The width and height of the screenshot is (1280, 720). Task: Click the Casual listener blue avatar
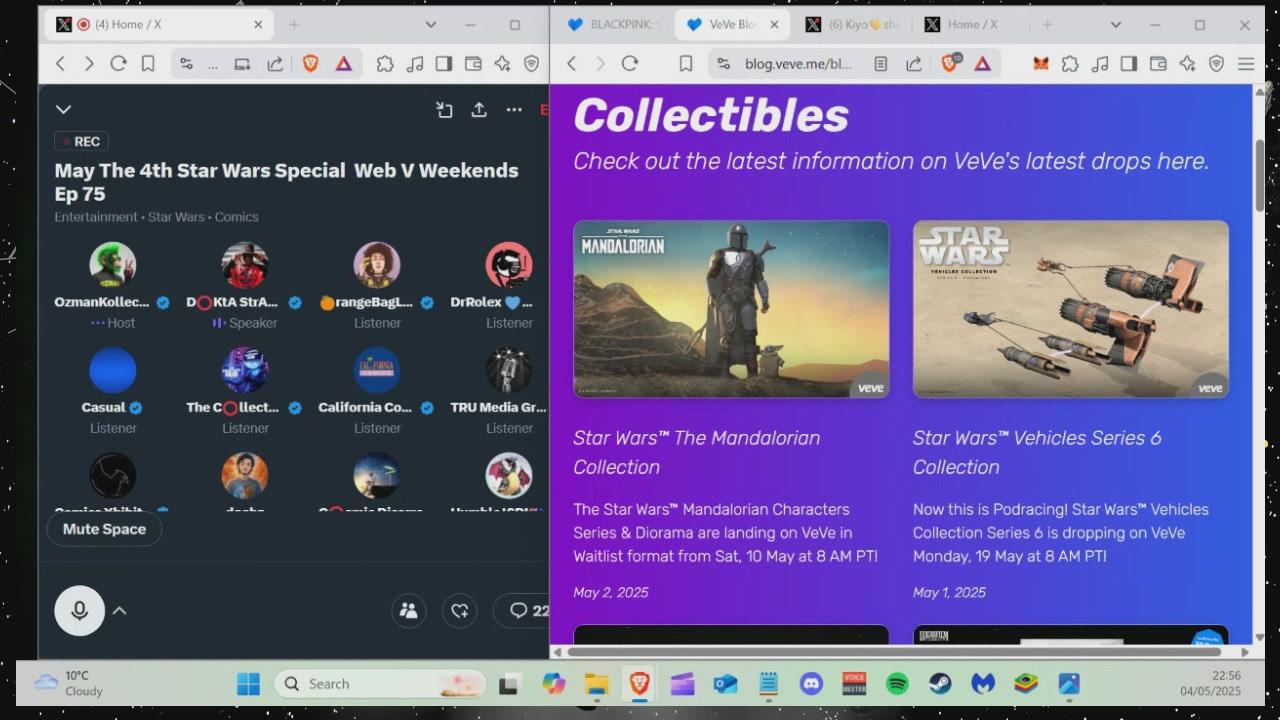tap(113, 371)
